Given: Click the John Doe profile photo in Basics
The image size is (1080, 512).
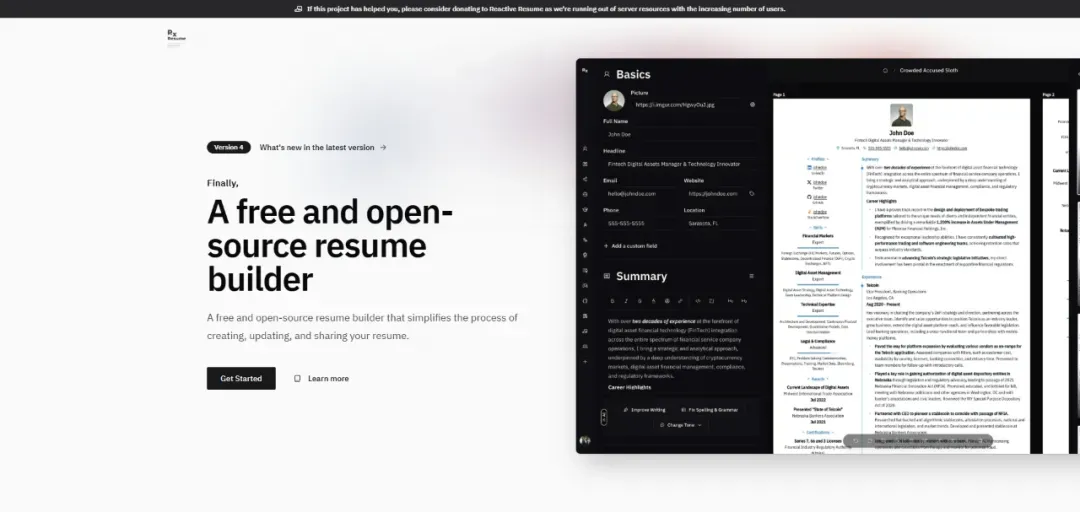Looking at the screenshot, I should [x=614, y=100].
